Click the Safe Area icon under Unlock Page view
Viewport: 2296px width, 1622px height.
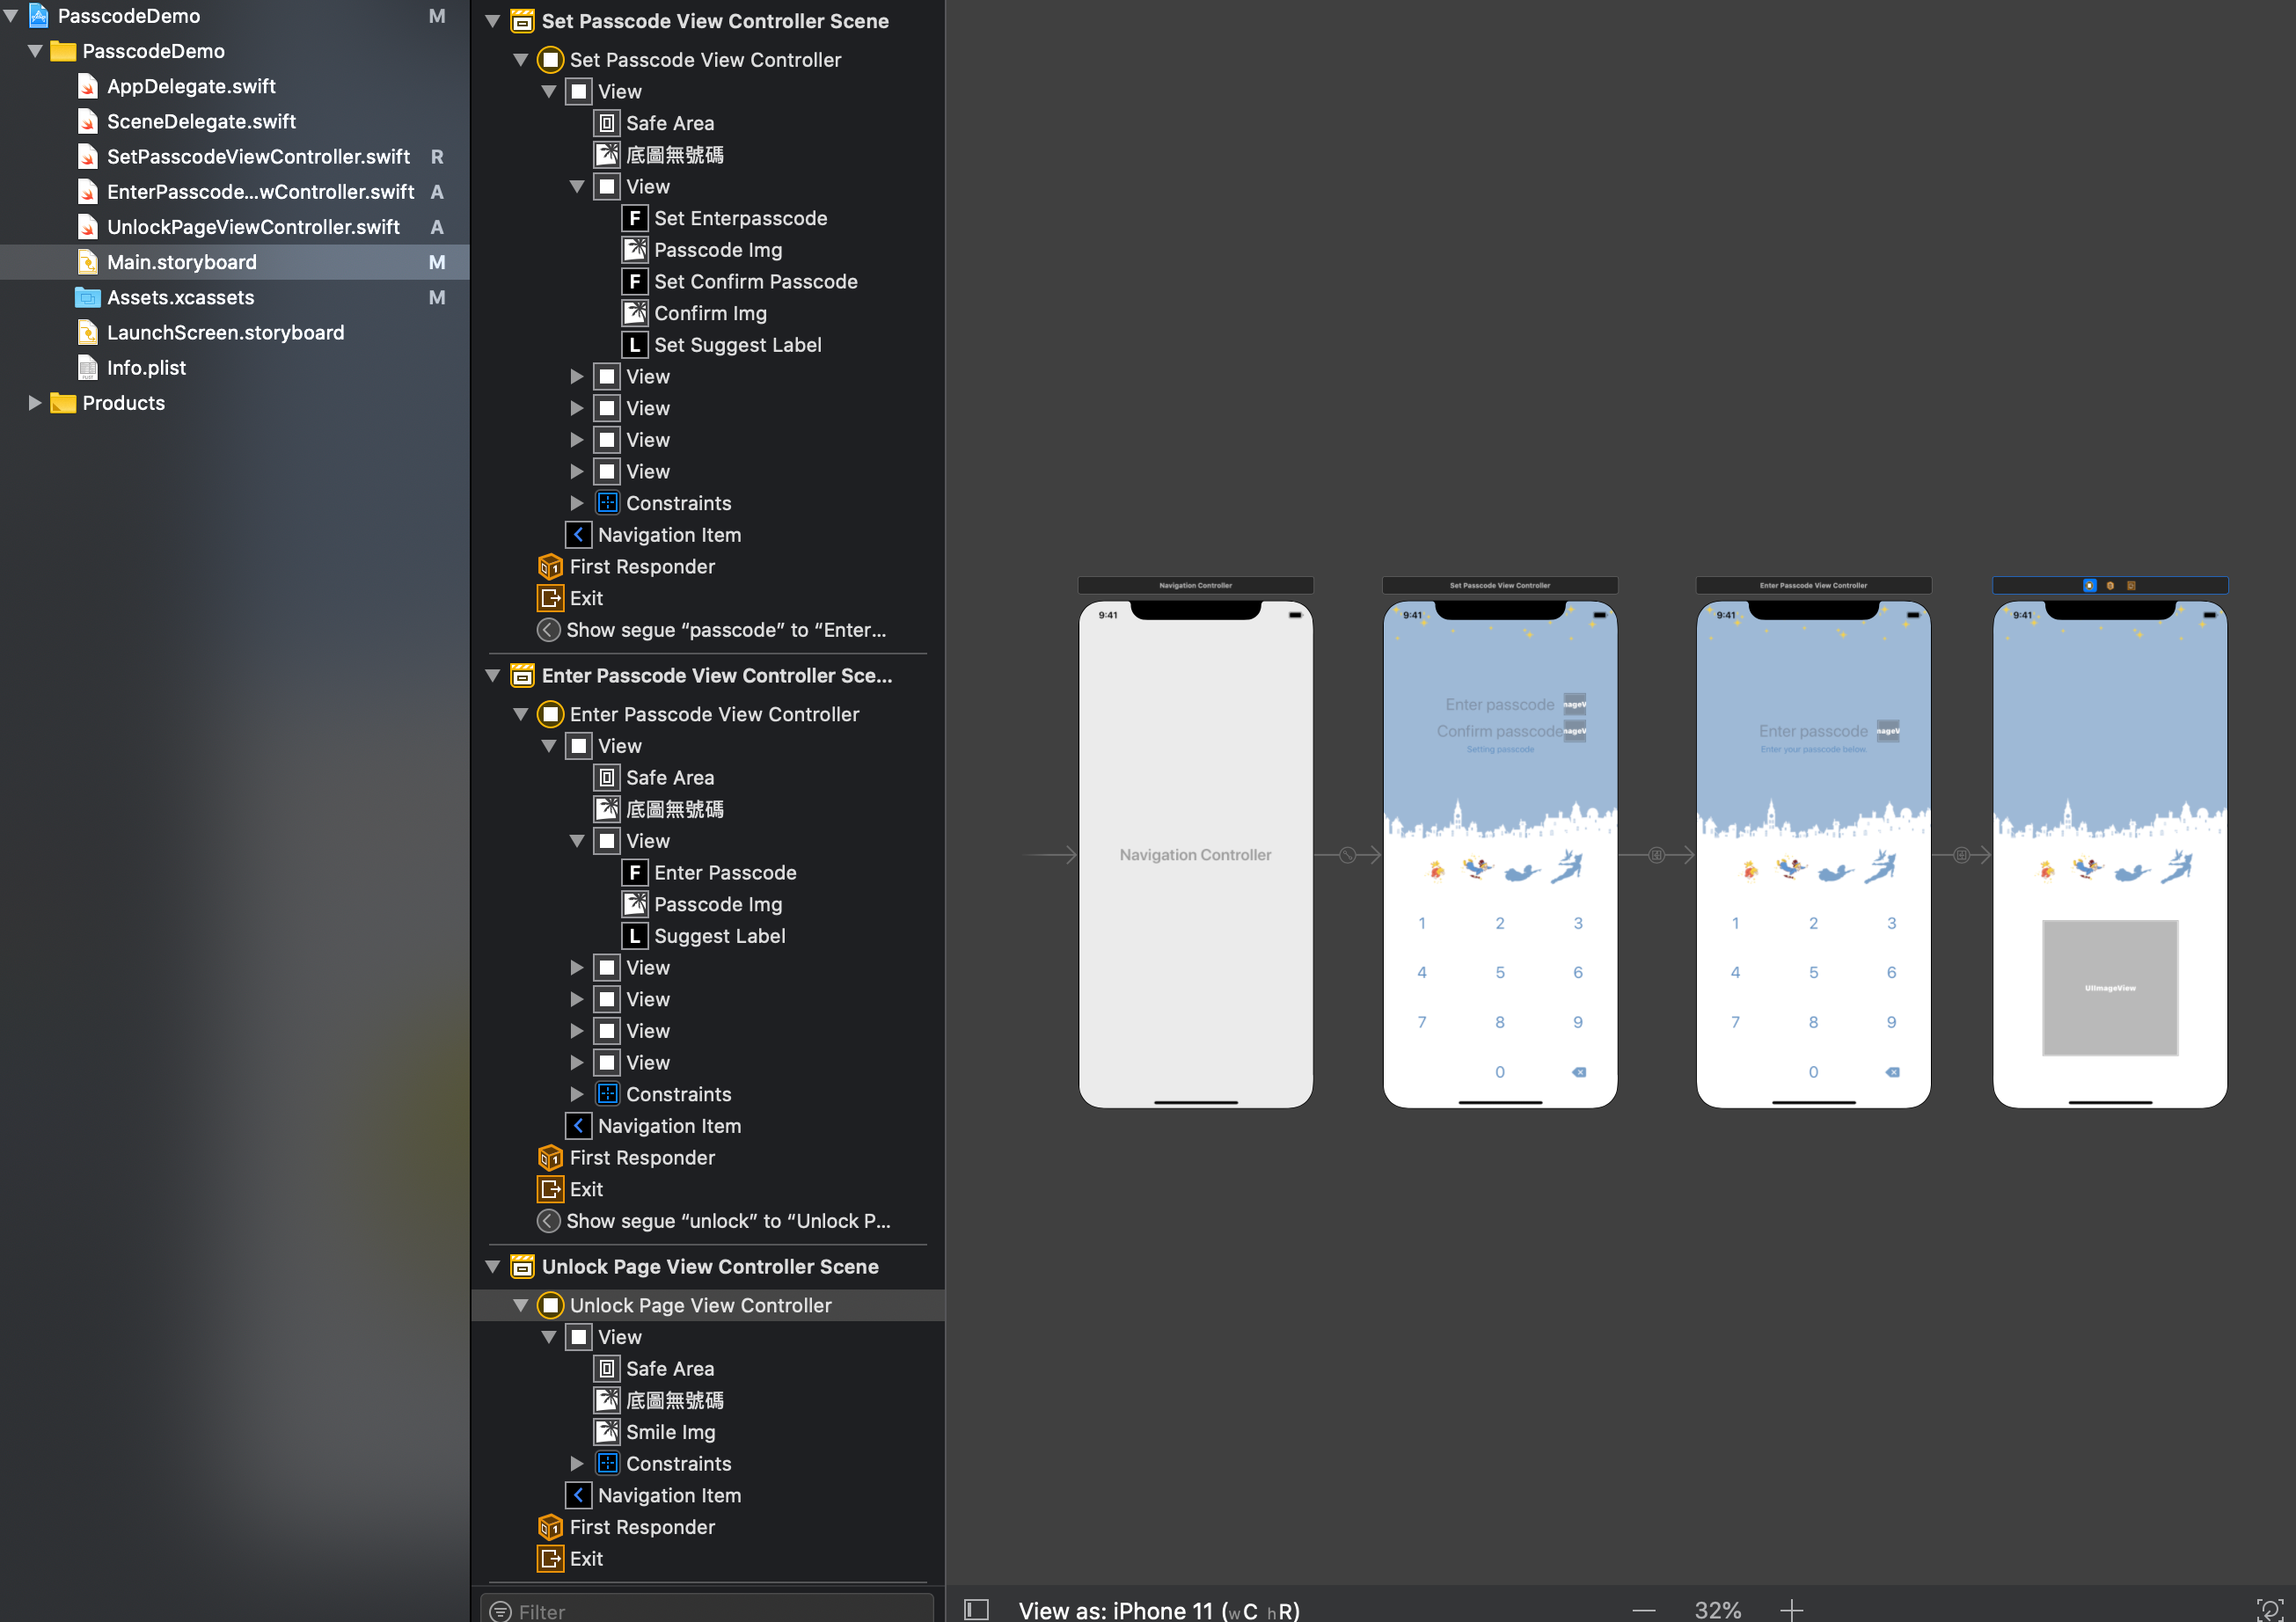click(608, 1368)
